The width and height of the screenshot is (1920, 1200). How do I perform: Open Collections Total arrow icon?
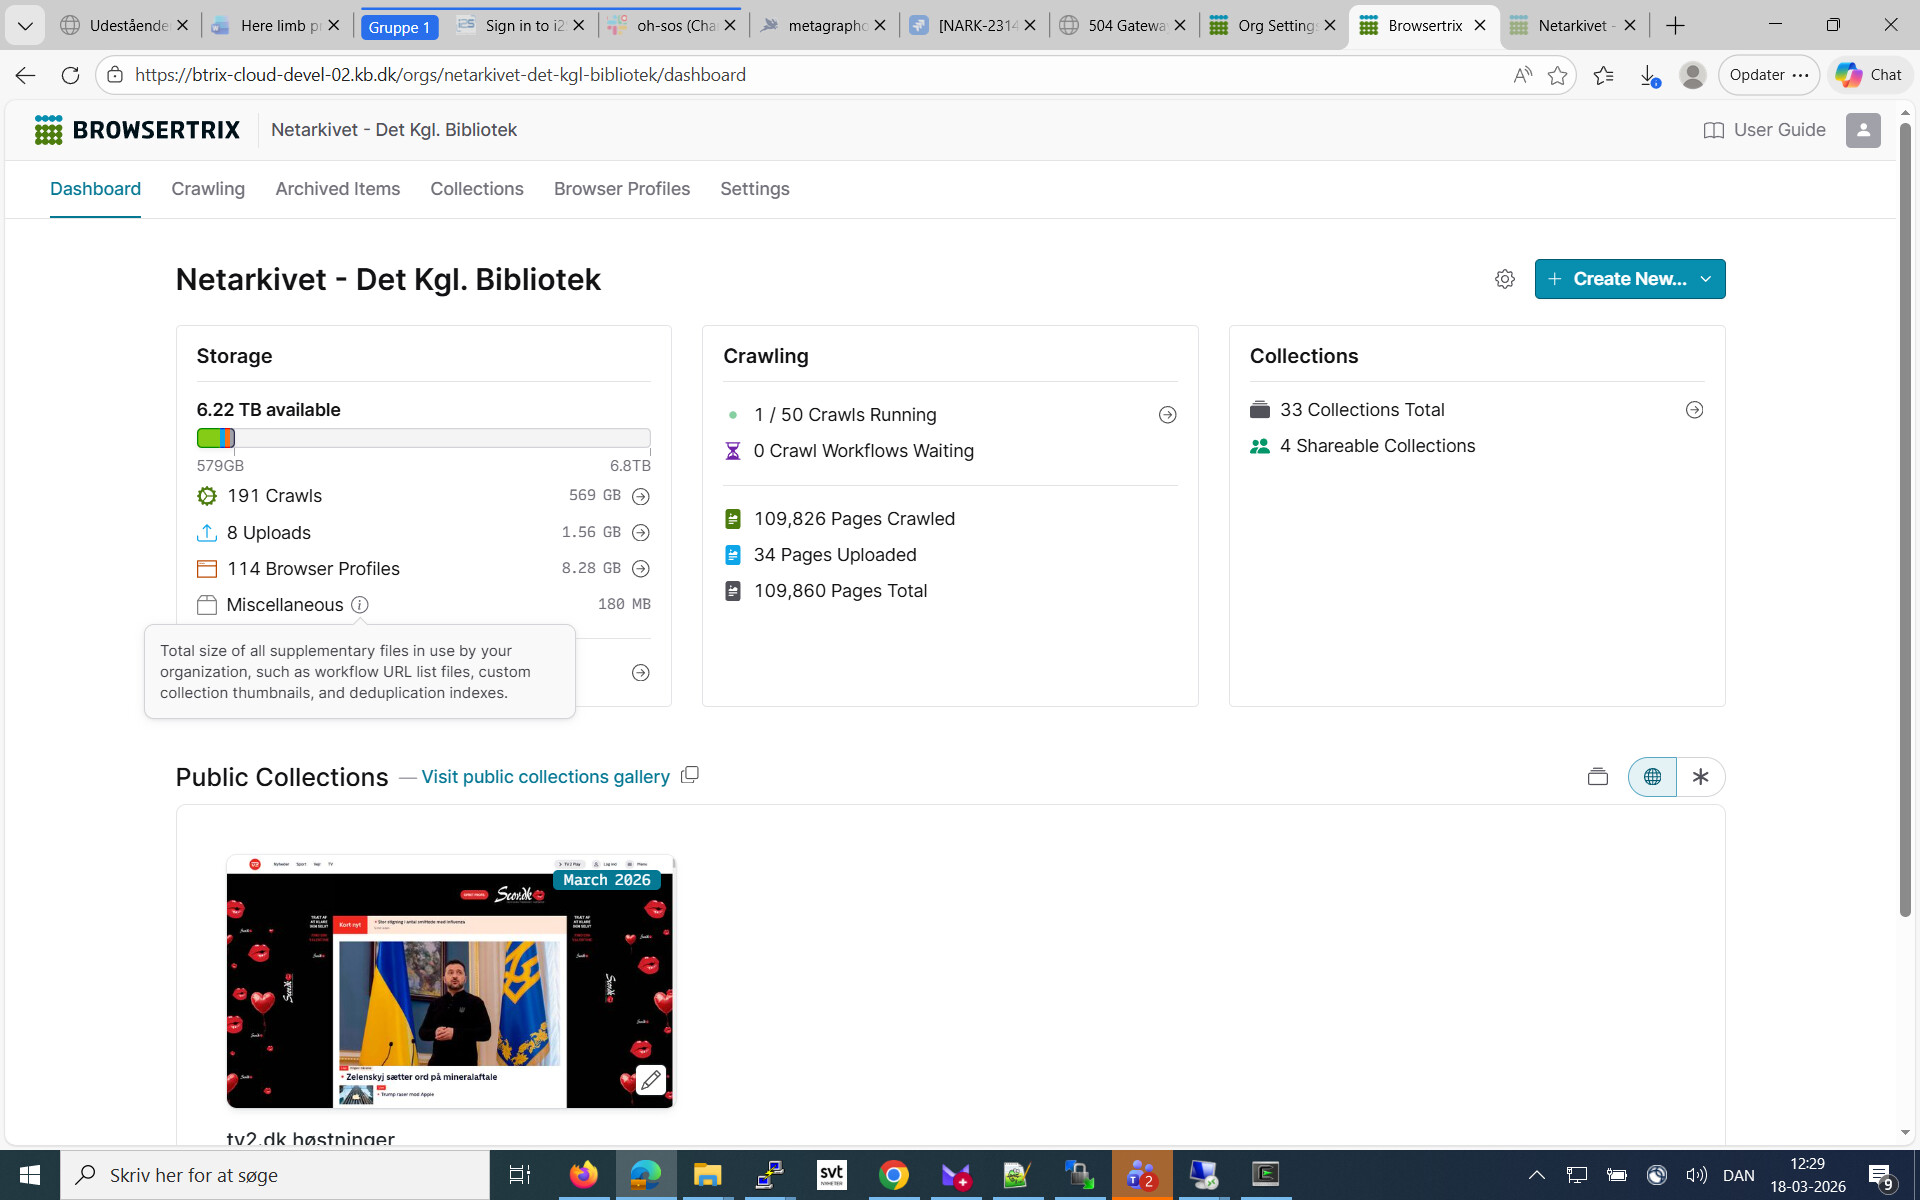pos(1694,410)
